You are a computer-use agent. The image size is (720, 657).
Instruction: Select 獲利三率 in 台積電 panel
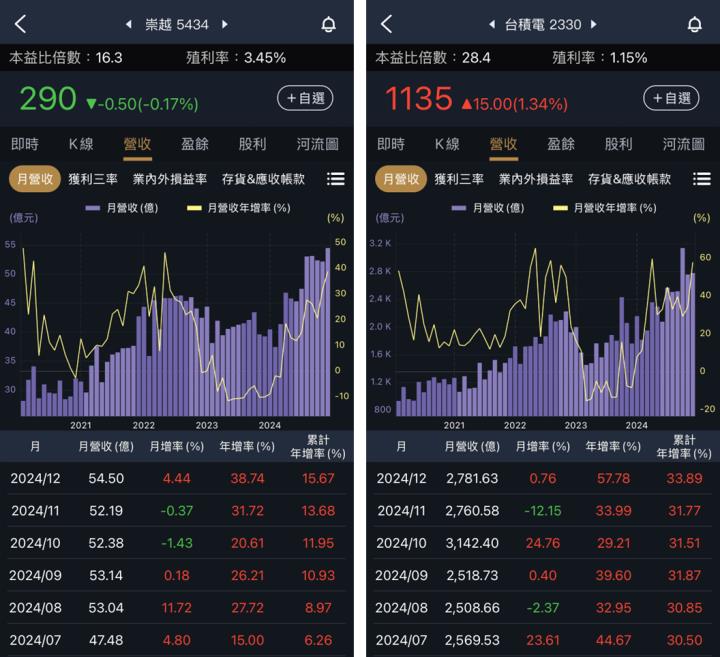[459, 179]
